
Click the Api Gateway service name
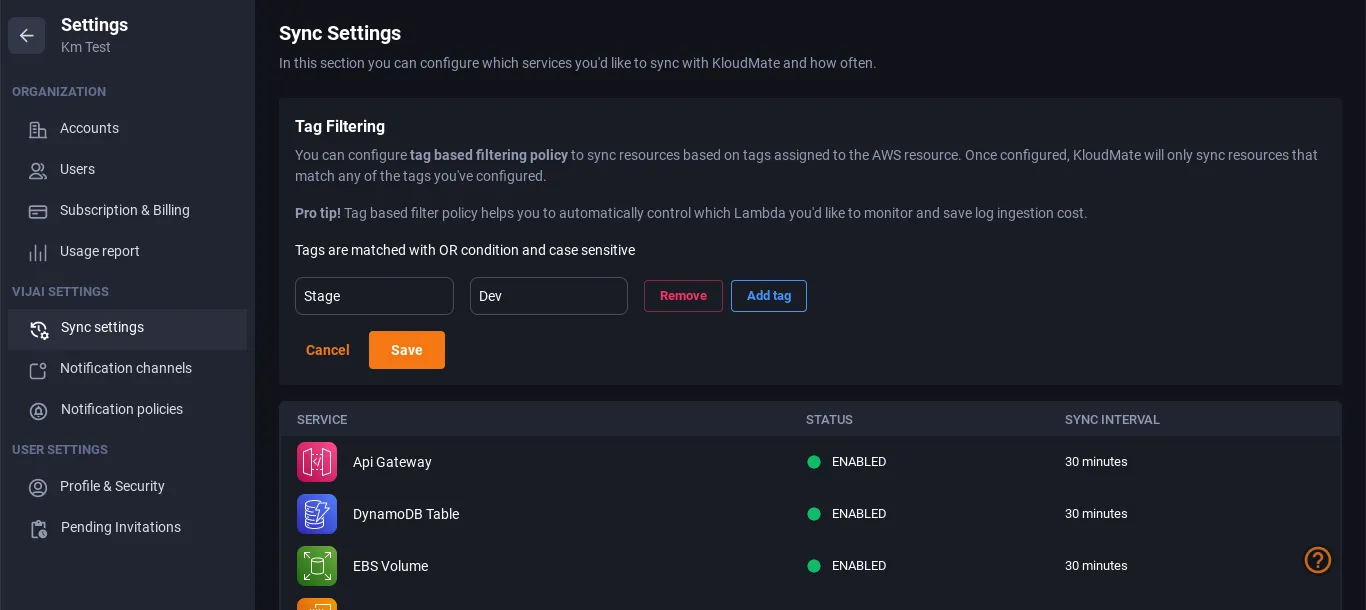point(392,462)
